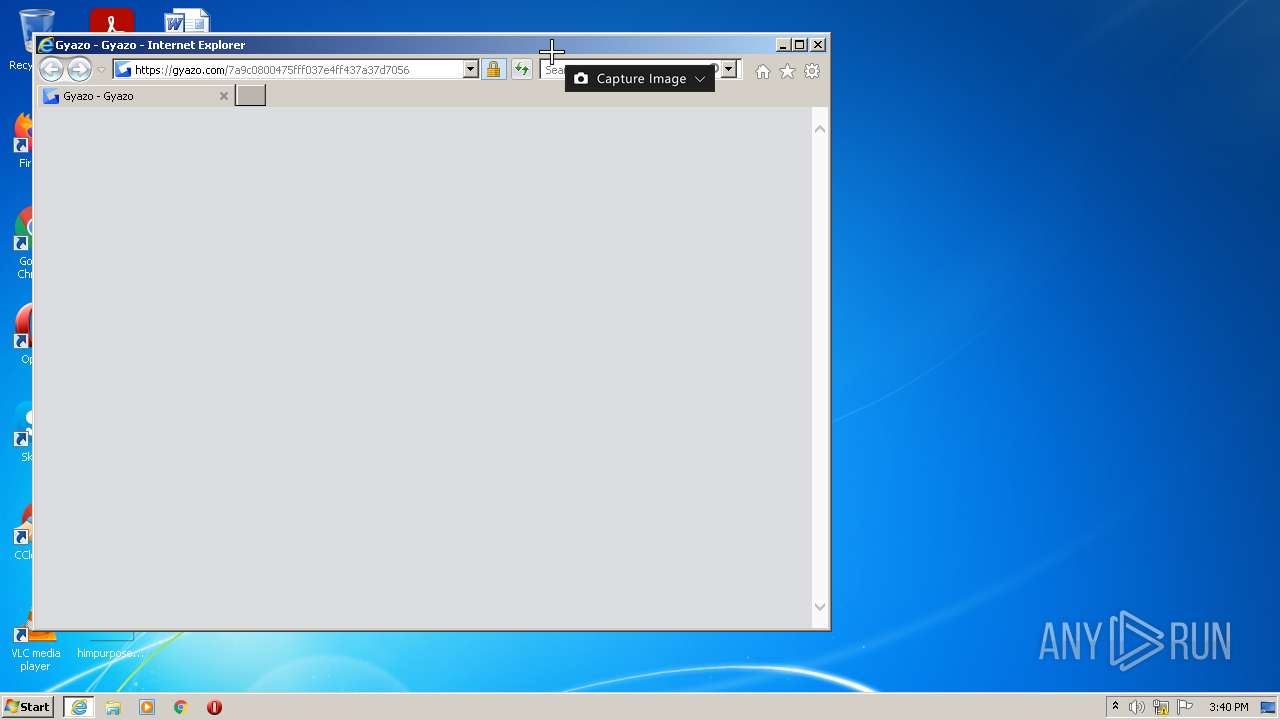This screenshot has width=1280, height=720.
Task: Open Windows Explorer from taskbar
Action: (x=113, y=707)
